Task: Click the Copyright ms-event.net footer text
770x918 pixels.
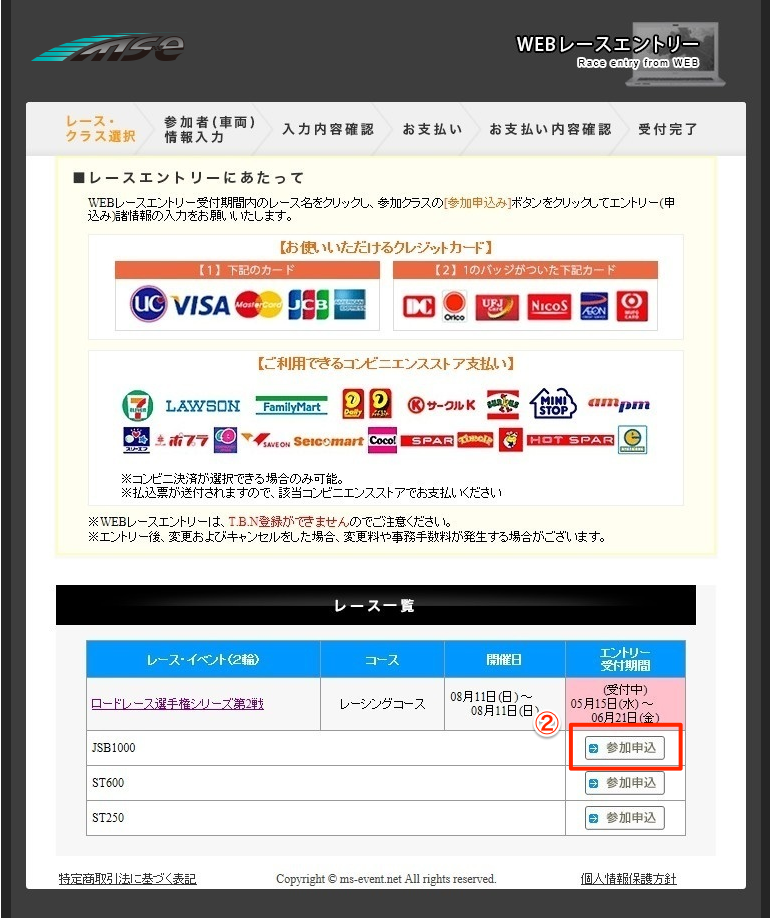Action: tap(386, 879)
